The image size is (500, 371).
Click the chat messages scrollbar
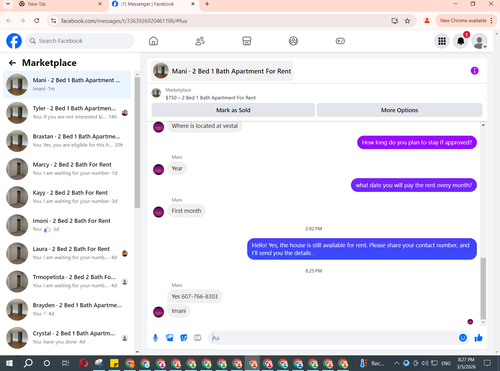(x=483, y=288)
